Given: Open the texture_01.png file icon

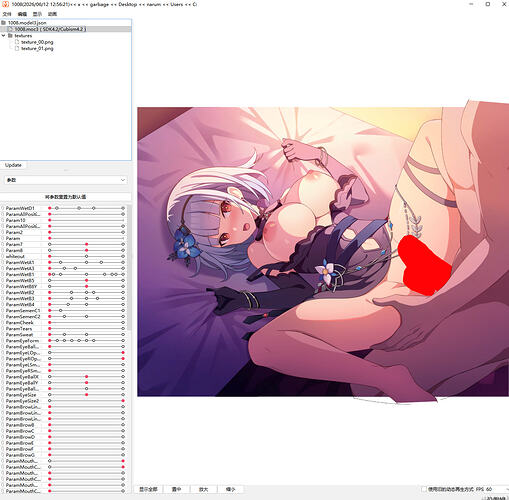Looking at the screenshot, I should coord(17,48).
